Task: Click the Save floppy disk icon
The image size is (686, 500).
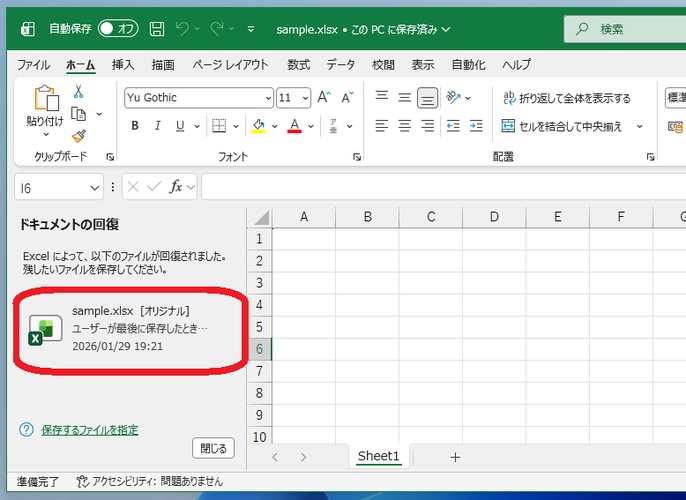Action: [158, 29]
